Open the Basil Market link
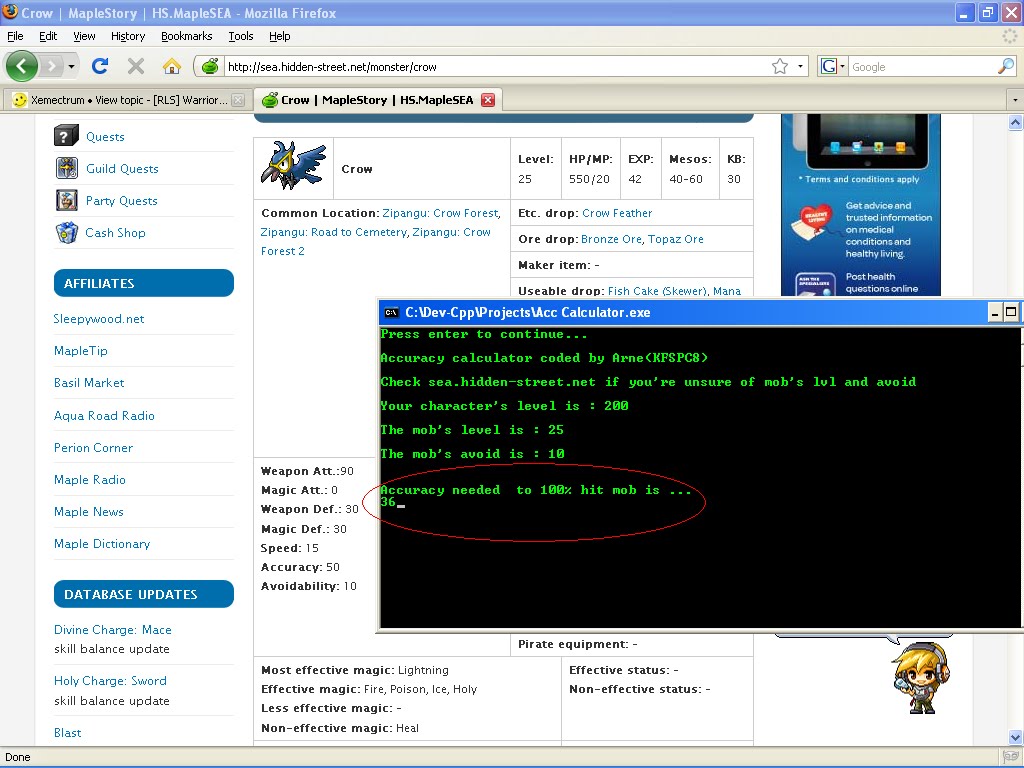 click(x=89, y=383)
